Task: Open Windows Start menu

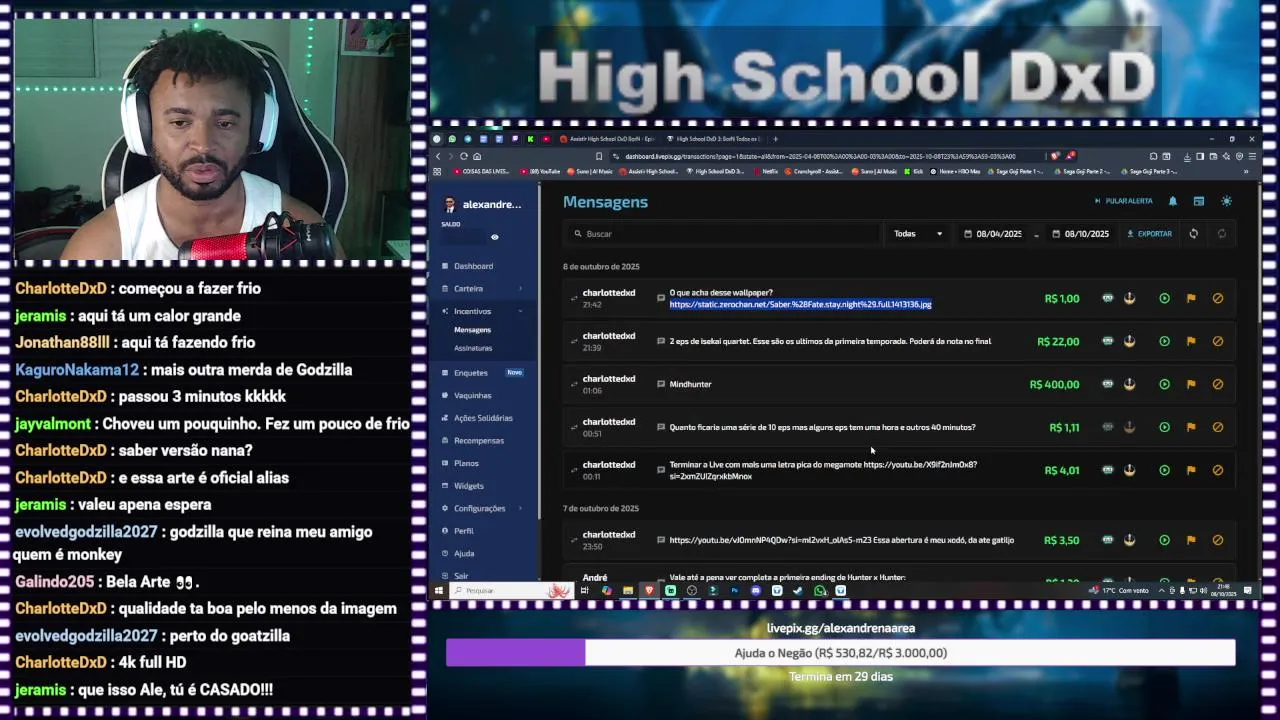Action: coord(438,591)
